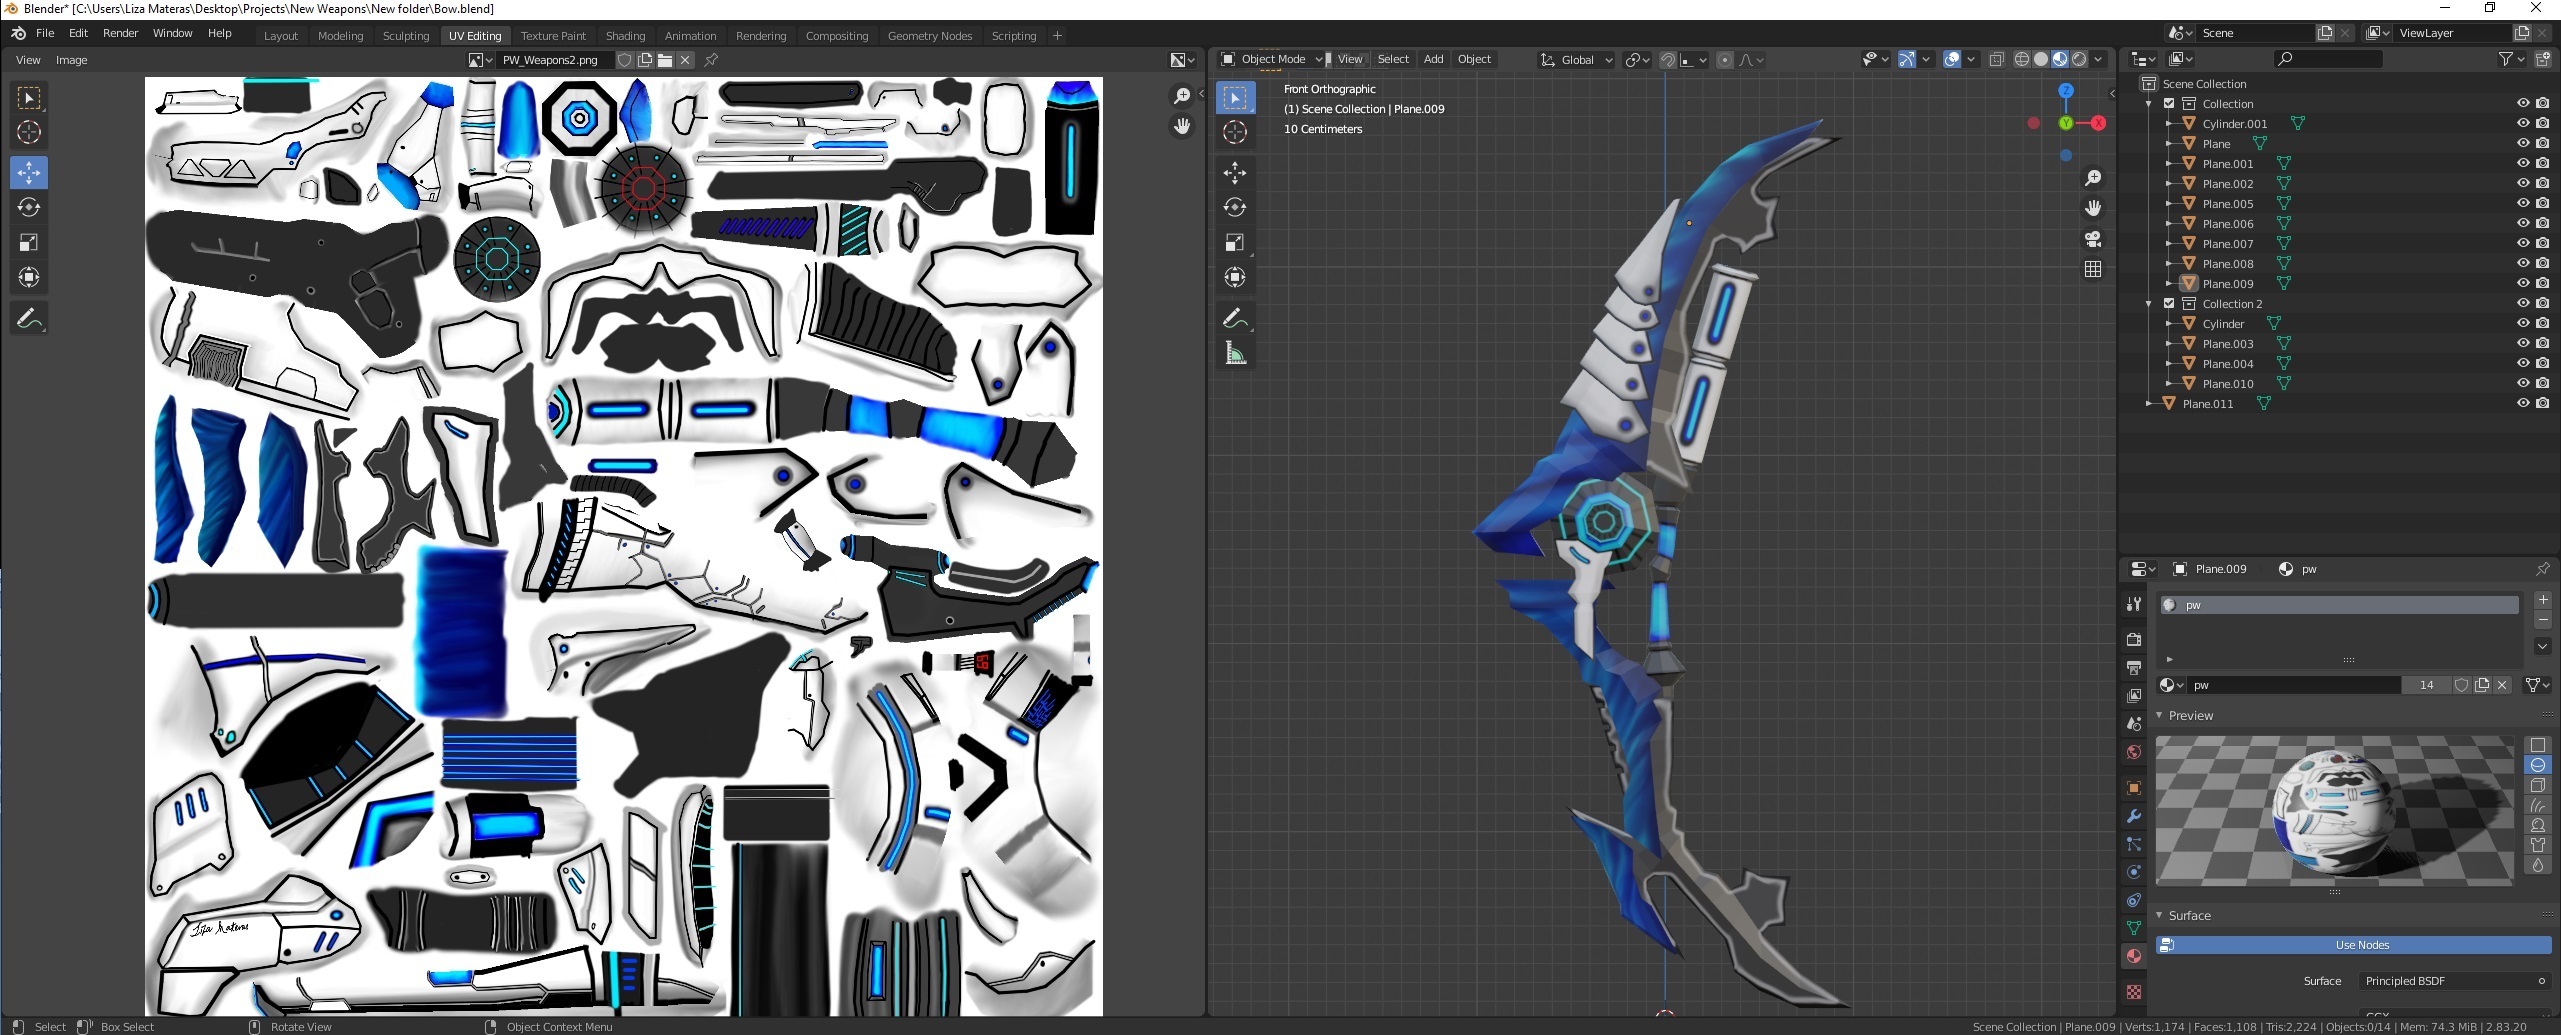This screenshot has height=1035, width=2561.
Task: Open the Render menu
Action: 120,33
